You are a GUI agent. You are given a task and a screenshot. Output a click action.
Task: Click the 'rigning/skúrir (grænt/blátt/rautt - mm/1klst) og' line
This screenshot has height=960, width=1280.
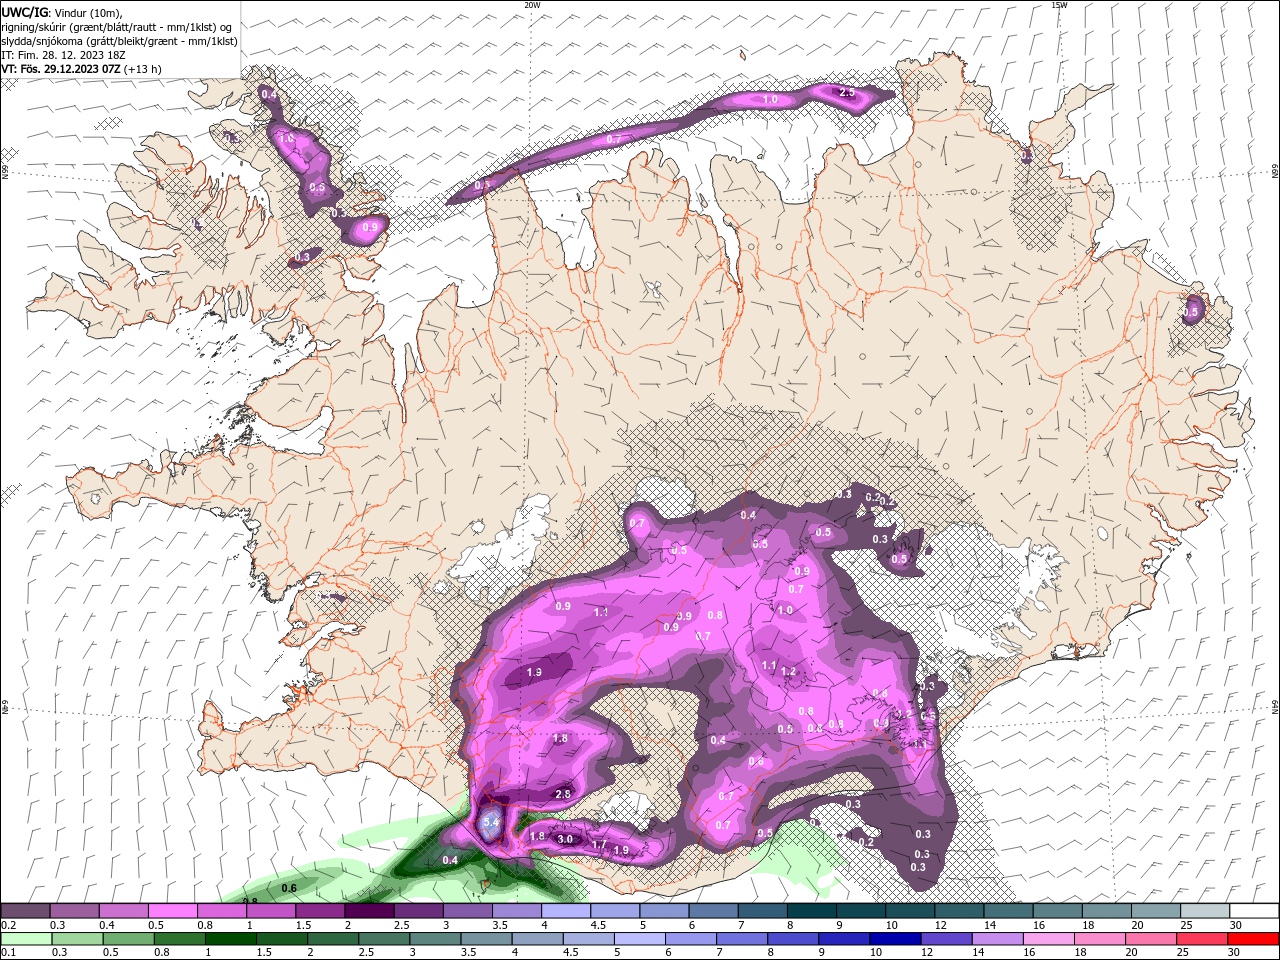click(x=117, y=26)
